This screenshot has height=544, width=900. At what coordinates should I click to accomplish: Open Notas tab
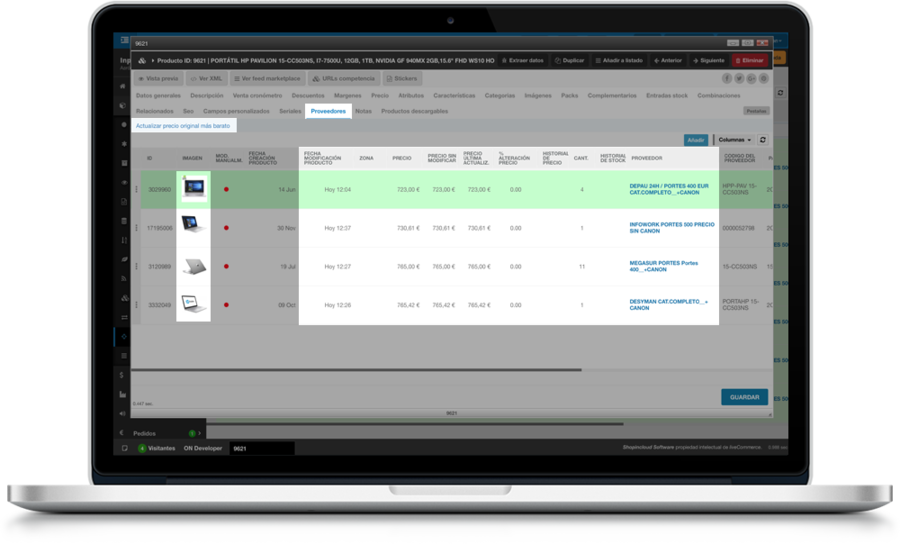(363, 111)
